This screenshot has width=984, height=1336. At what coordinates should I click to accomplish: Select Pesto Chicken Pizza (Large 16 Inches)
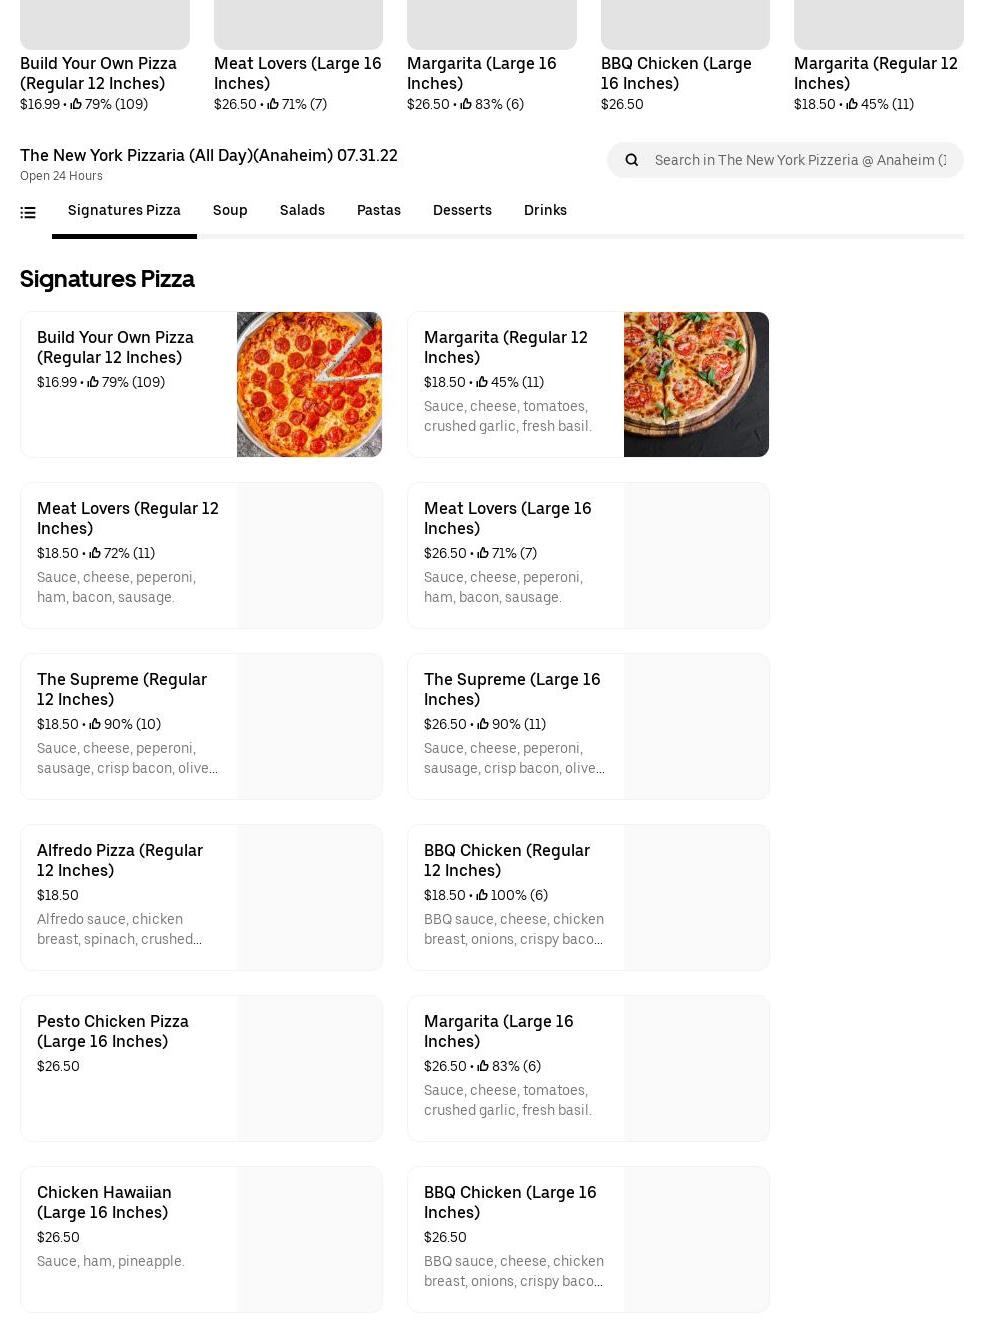pos(113,1031)
